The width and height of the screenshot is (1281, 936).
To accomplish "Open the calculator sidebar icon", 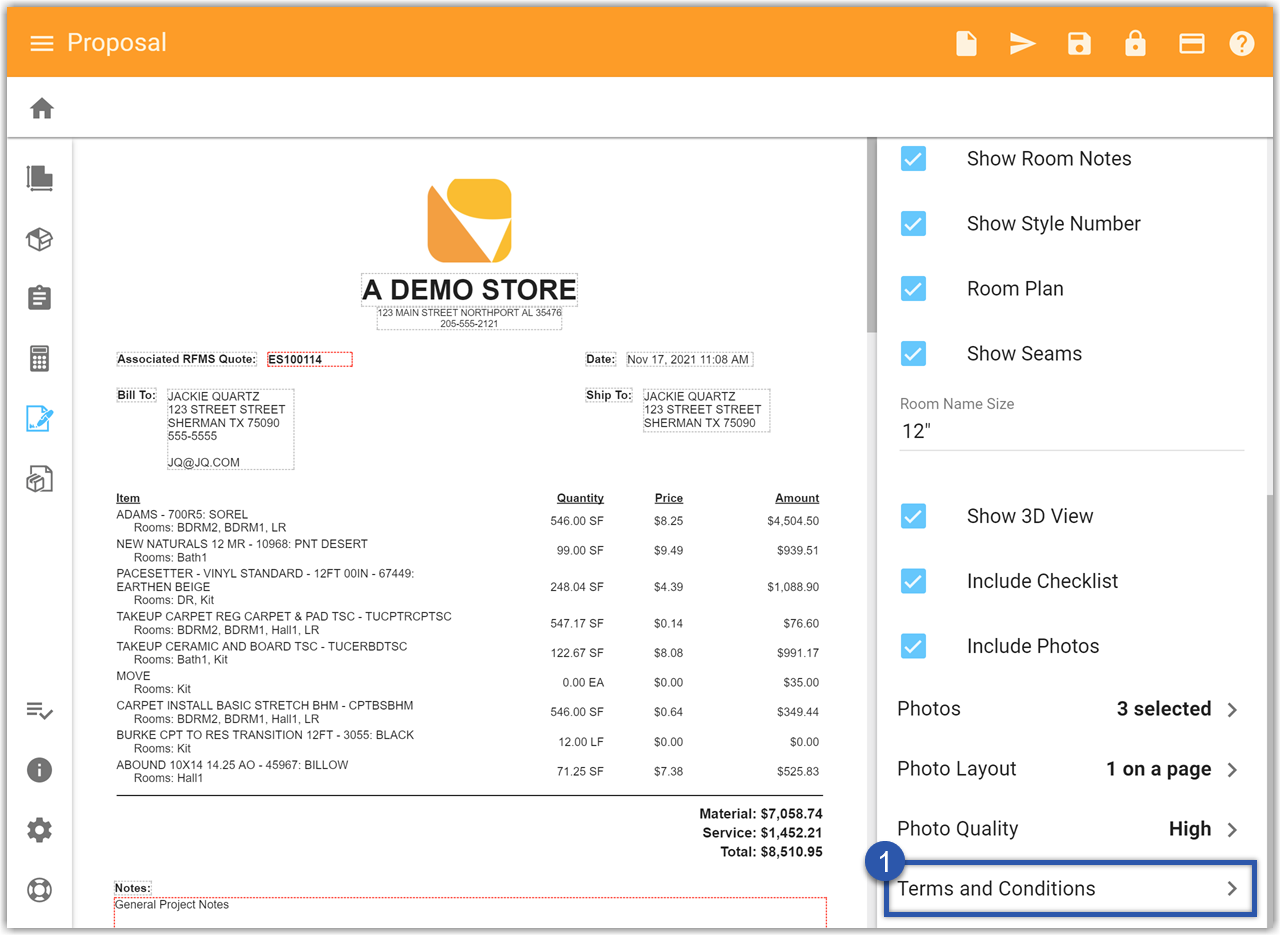I will pyautogui.click(x=39, y=358).
